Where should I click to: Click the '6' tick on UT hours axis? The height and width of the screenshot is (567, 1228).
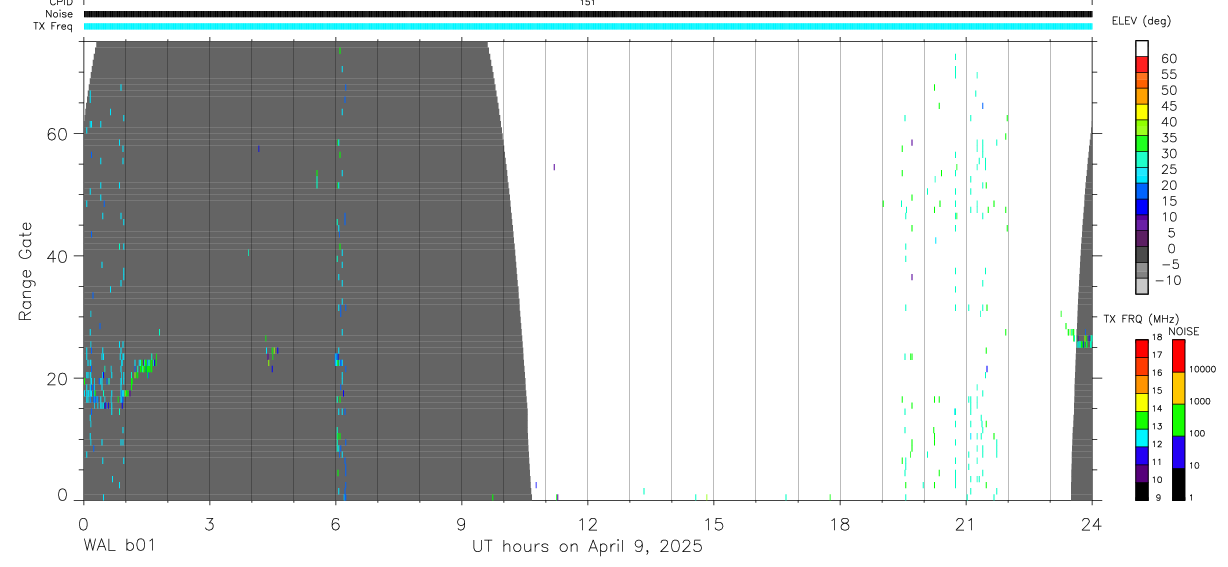(335, 523)
